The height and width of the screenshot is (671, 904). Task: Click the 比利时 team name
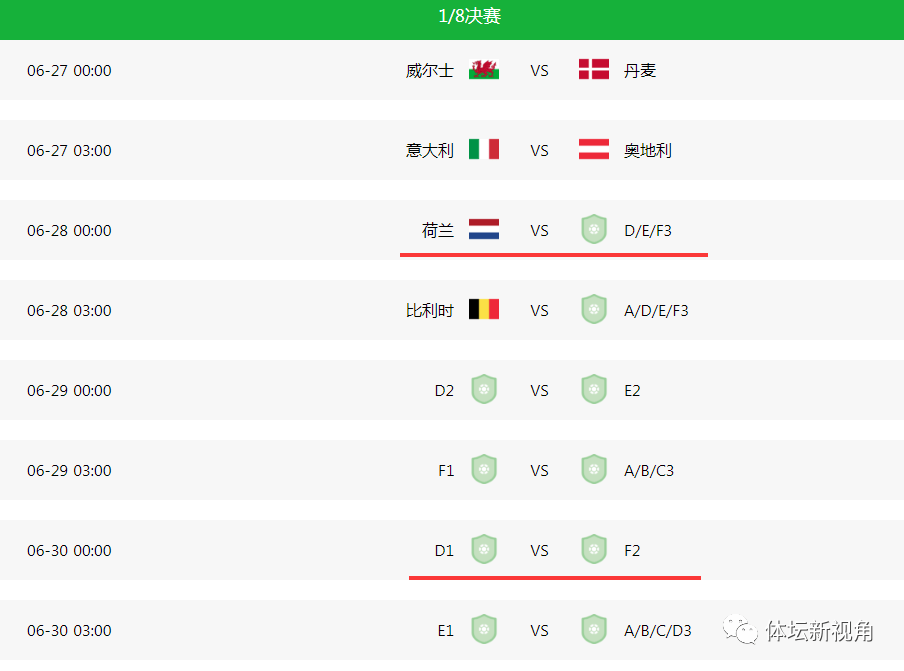click(430, 311)
